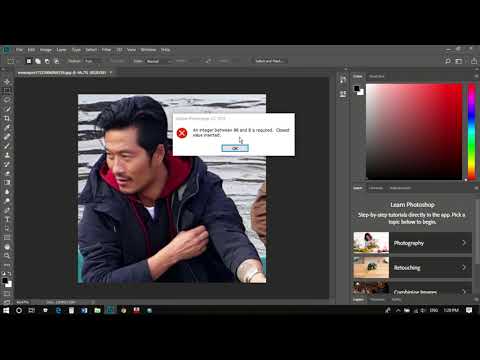This screenshot has height=360, width=480.
Task: Open the Image menu
Action: [x=46, y=50]
